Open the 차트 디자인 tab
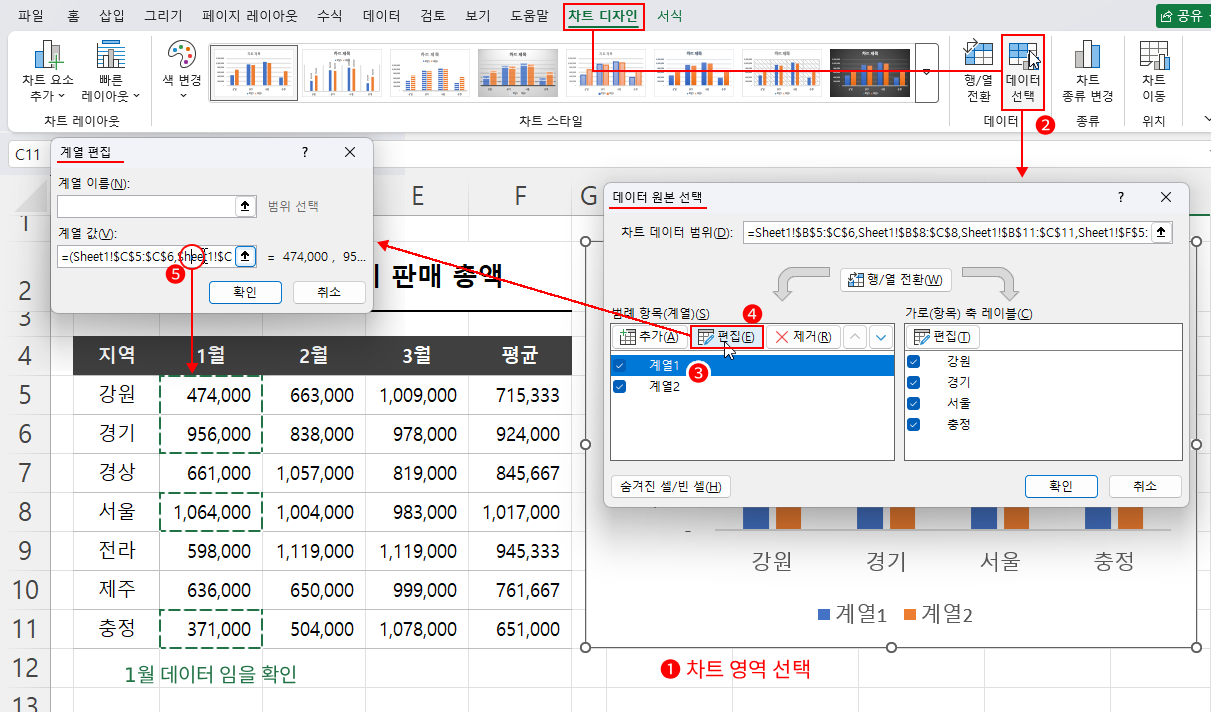The height and width of the screenshot is (712, 1211). pos(604,16)
